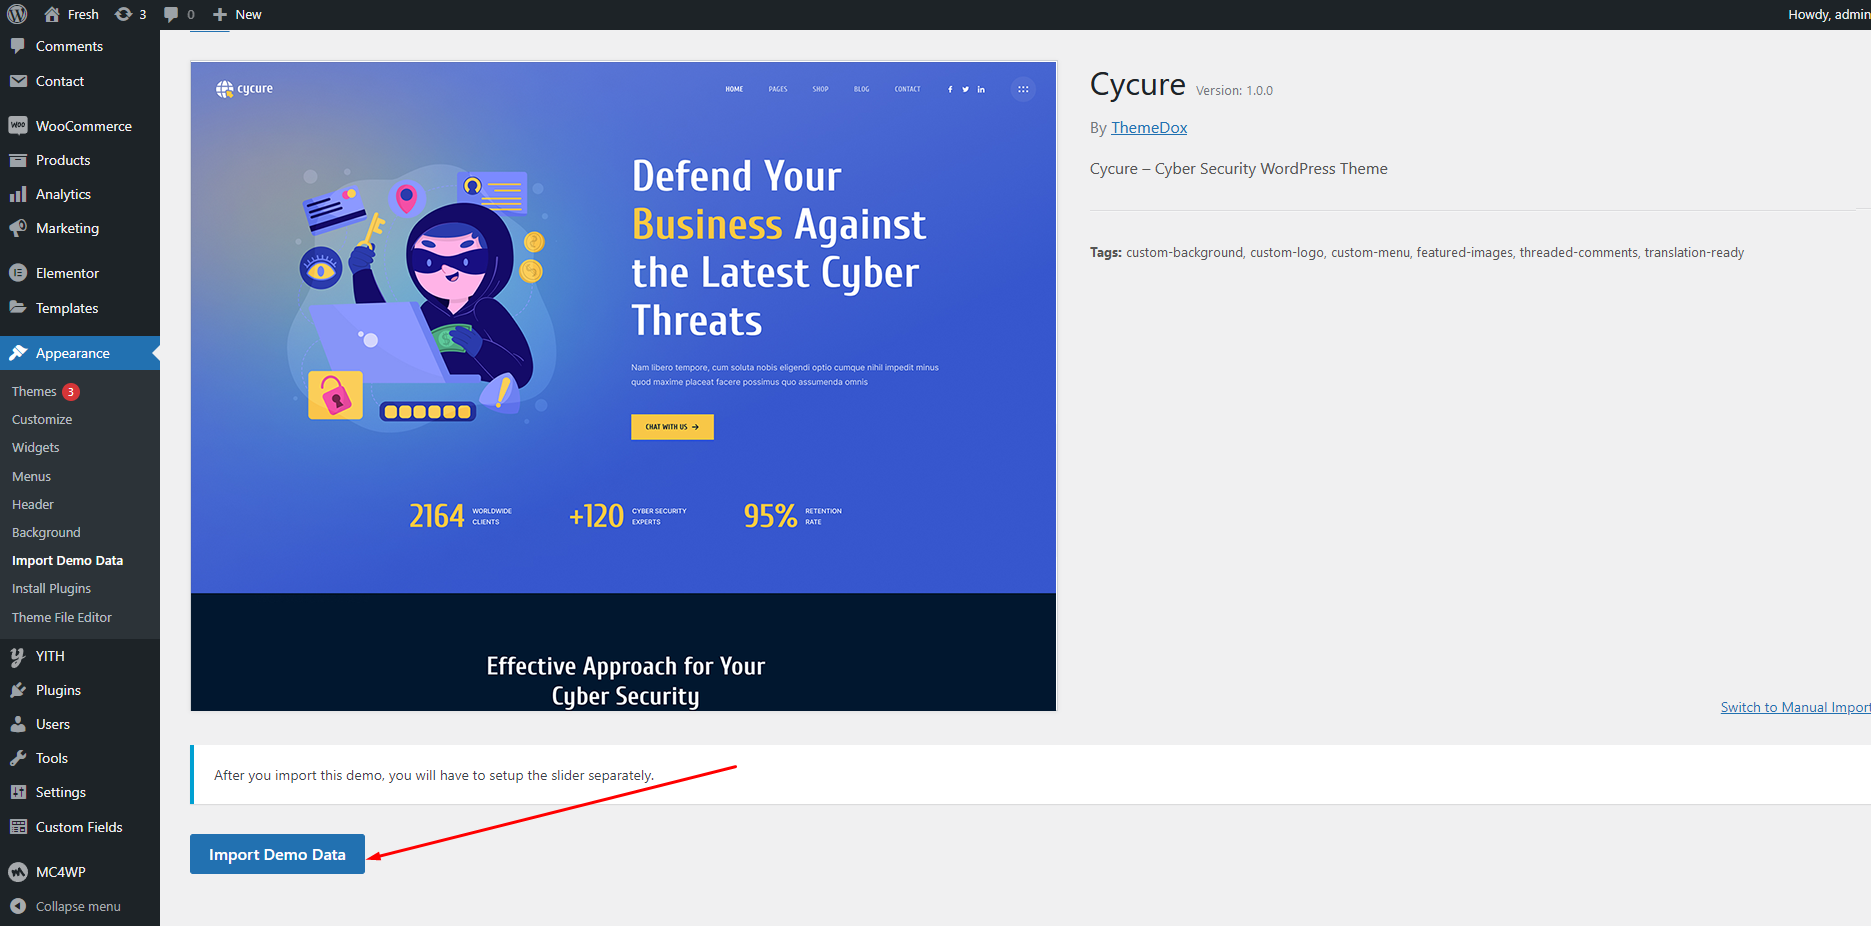1871x926 pixels.
Task: Click the Custom Fields icon
Action: (18, 827)
